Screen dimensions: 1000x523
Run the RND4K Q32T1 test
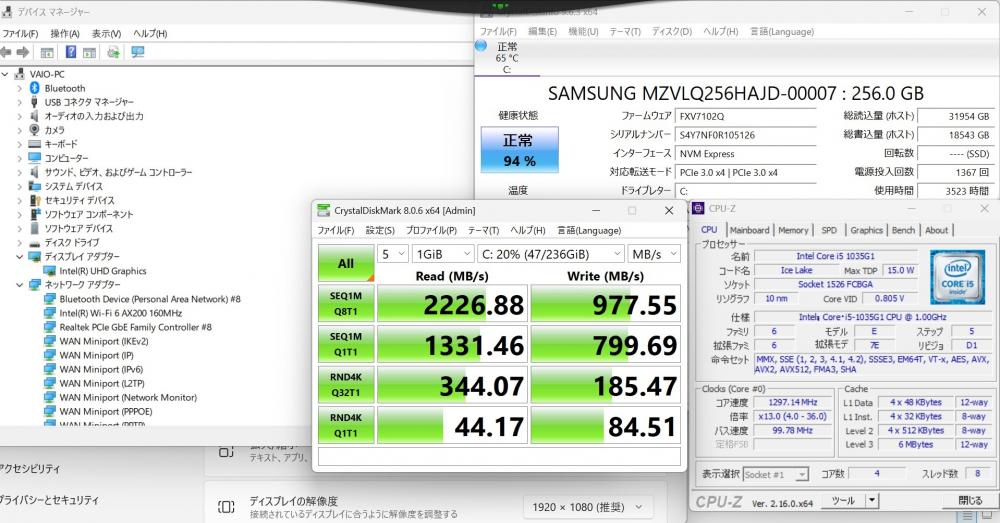click(x=346, y=385)
